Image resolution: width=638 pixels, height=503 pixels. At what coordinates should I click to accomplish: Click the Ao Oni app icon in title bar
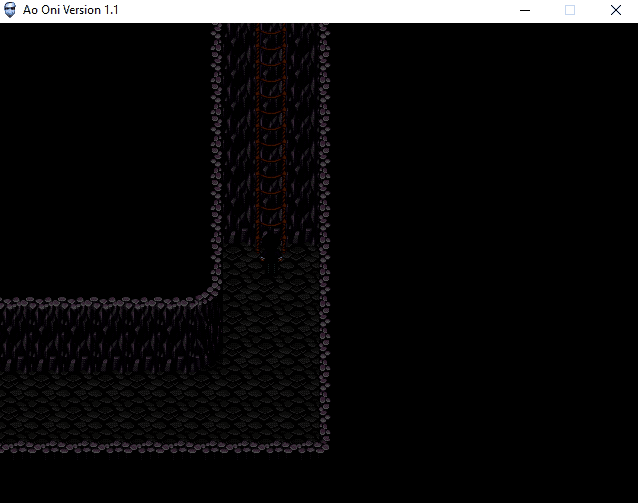[x=10, y=10]
